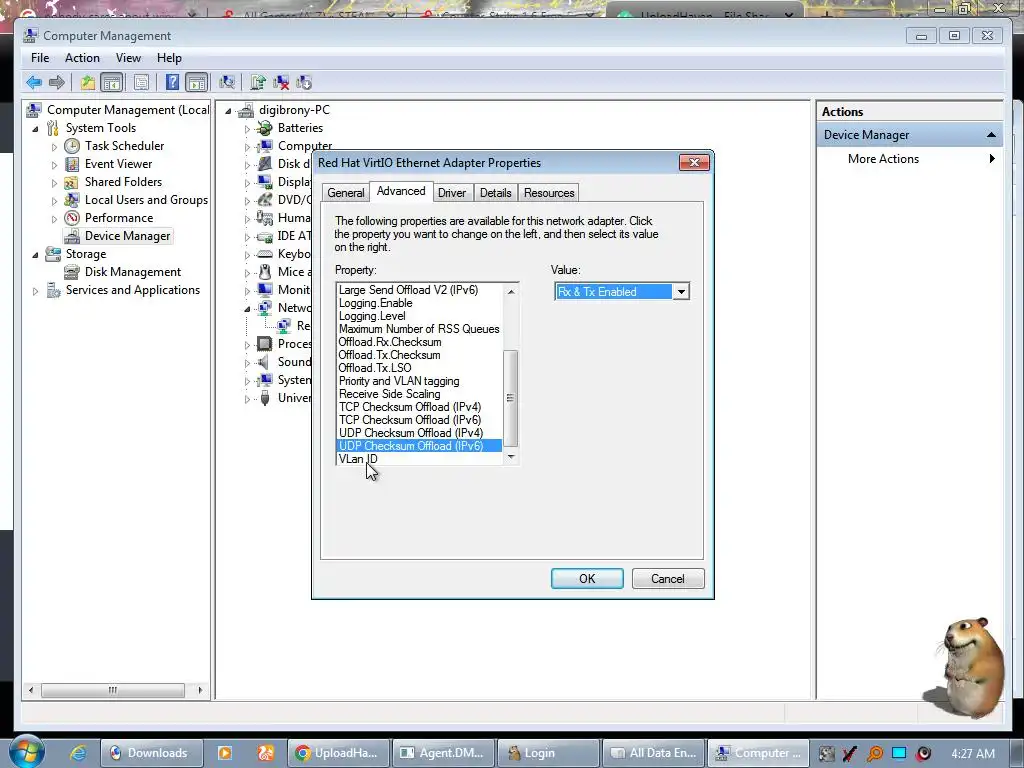Click property list scroll down arrow

point(511,457)
